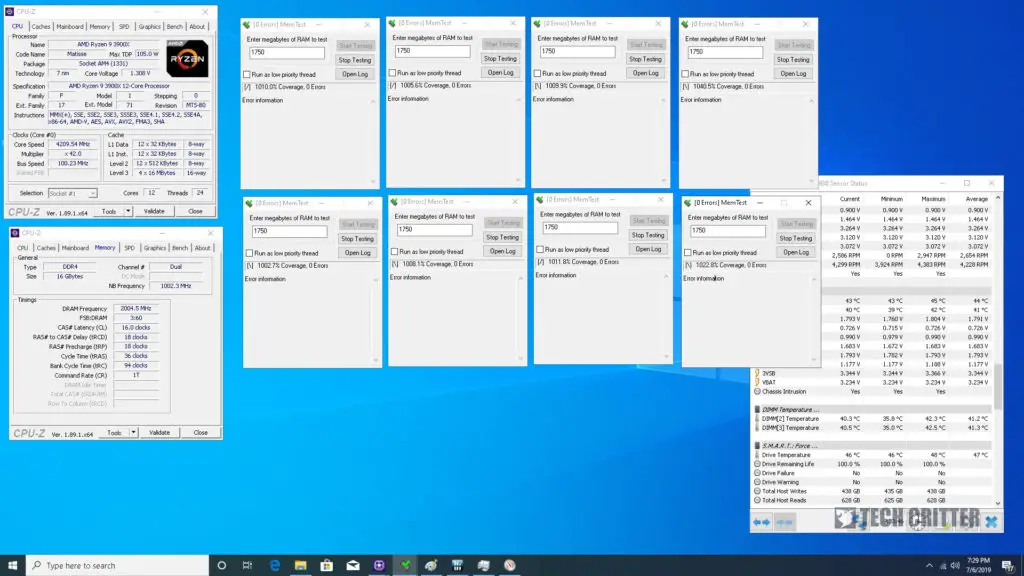Enable low priority thread in 1002.7% coverage MemTest
This screenshot has width=1024, height=576.
tap(249, 253)
